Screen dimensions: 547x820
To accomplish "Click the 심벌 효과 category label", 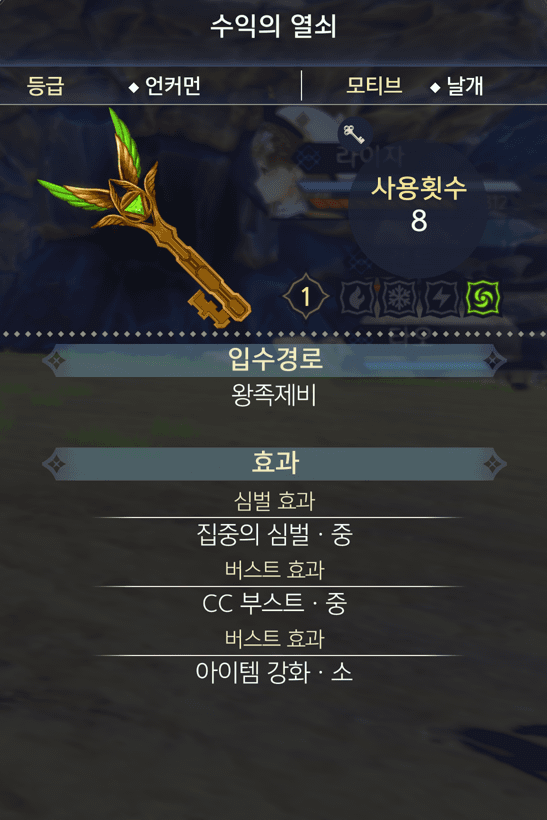I will point(274,500).
